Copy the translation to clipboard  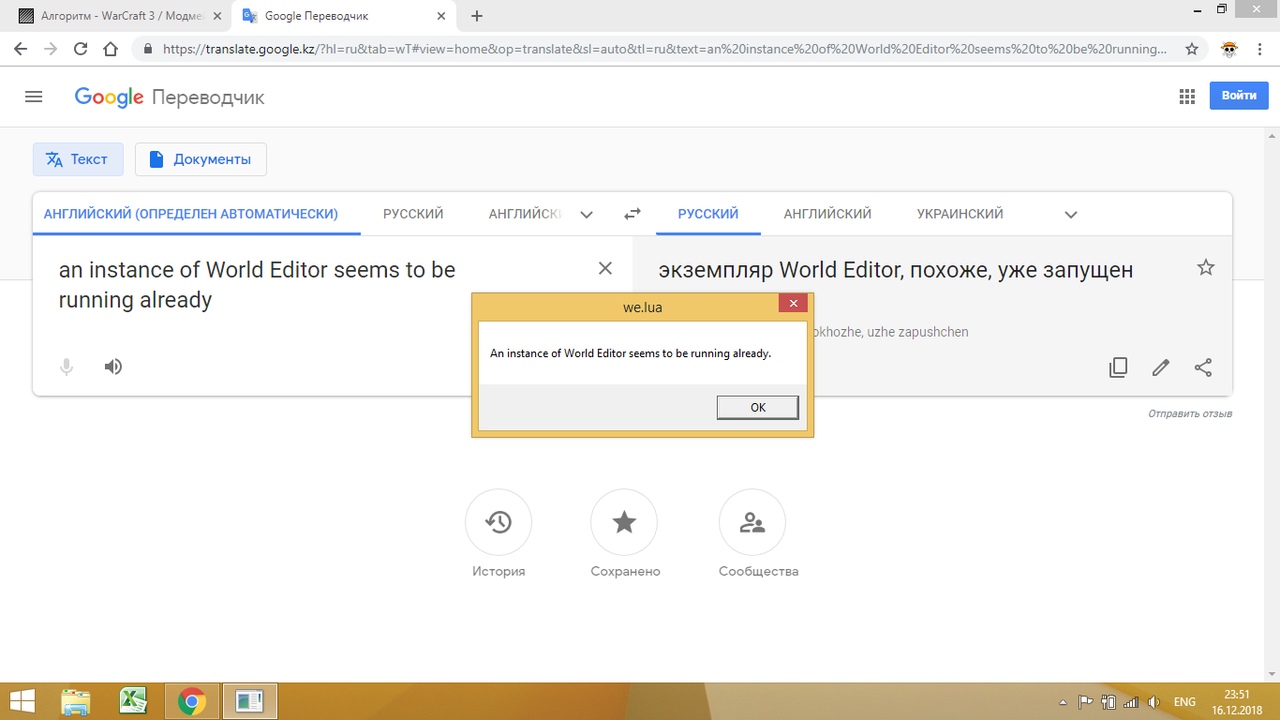pyautogui.click(x=1119, y=367)
